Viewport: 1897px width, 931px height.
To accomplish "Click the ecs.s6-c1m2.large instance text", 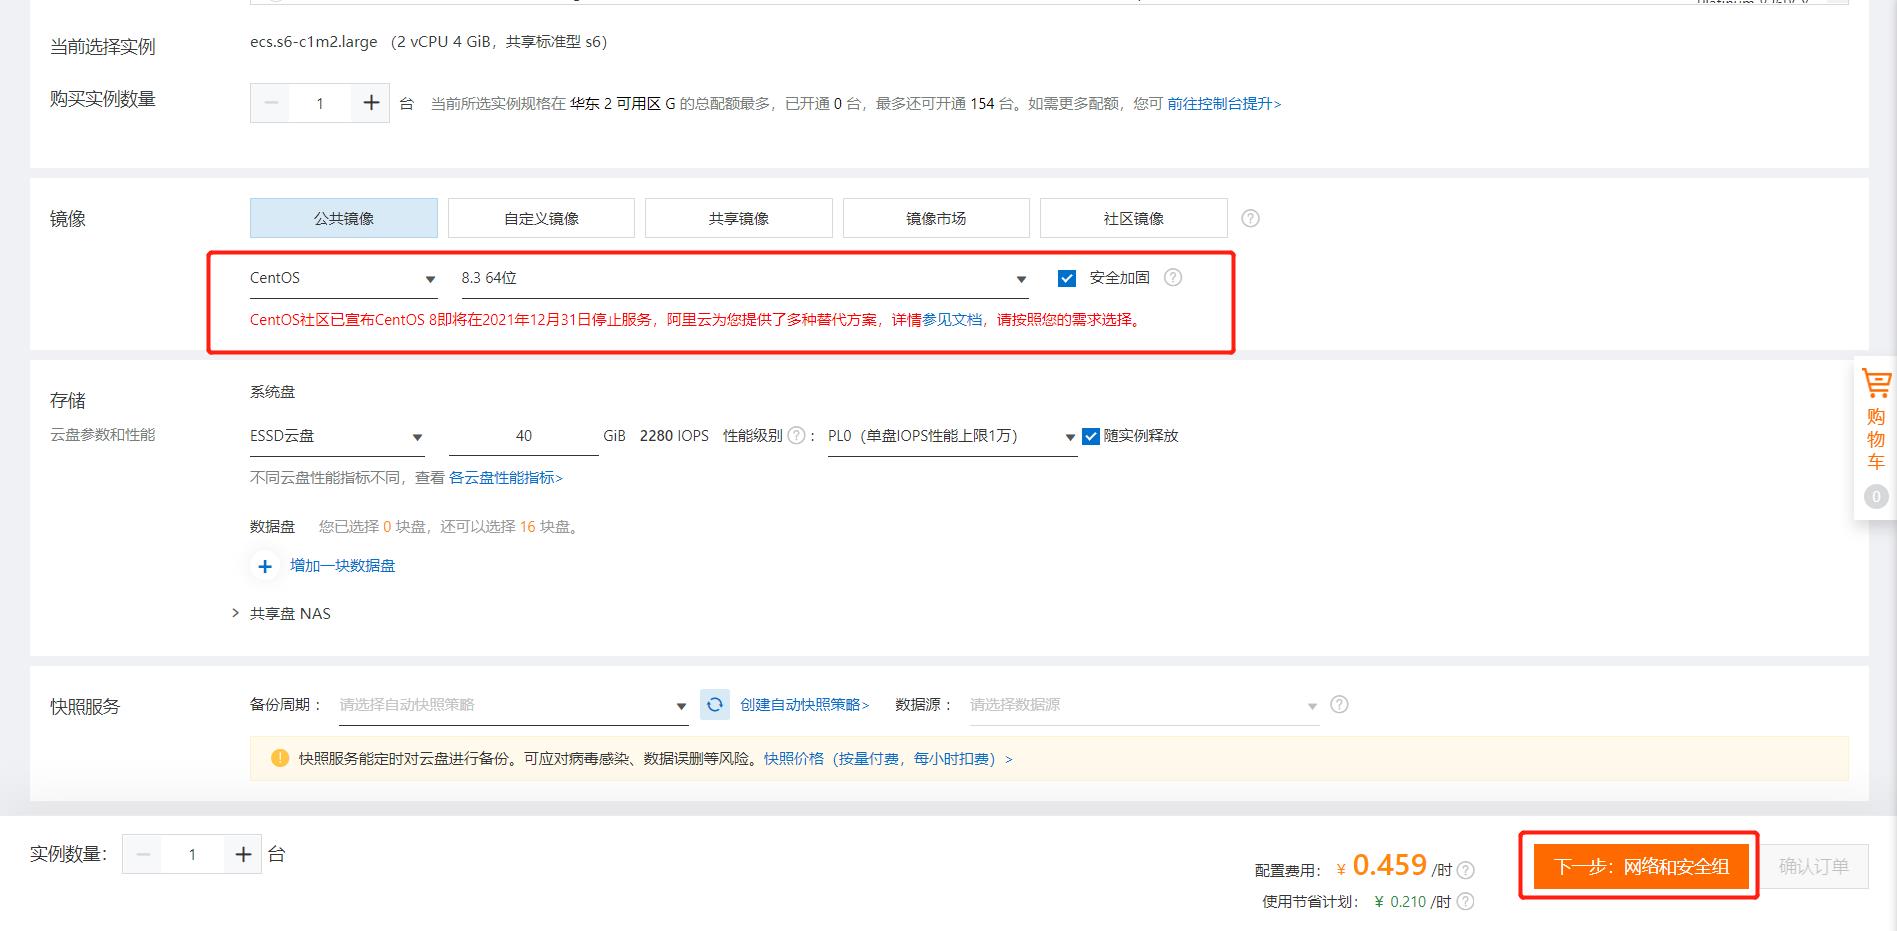I will point(313,42).
